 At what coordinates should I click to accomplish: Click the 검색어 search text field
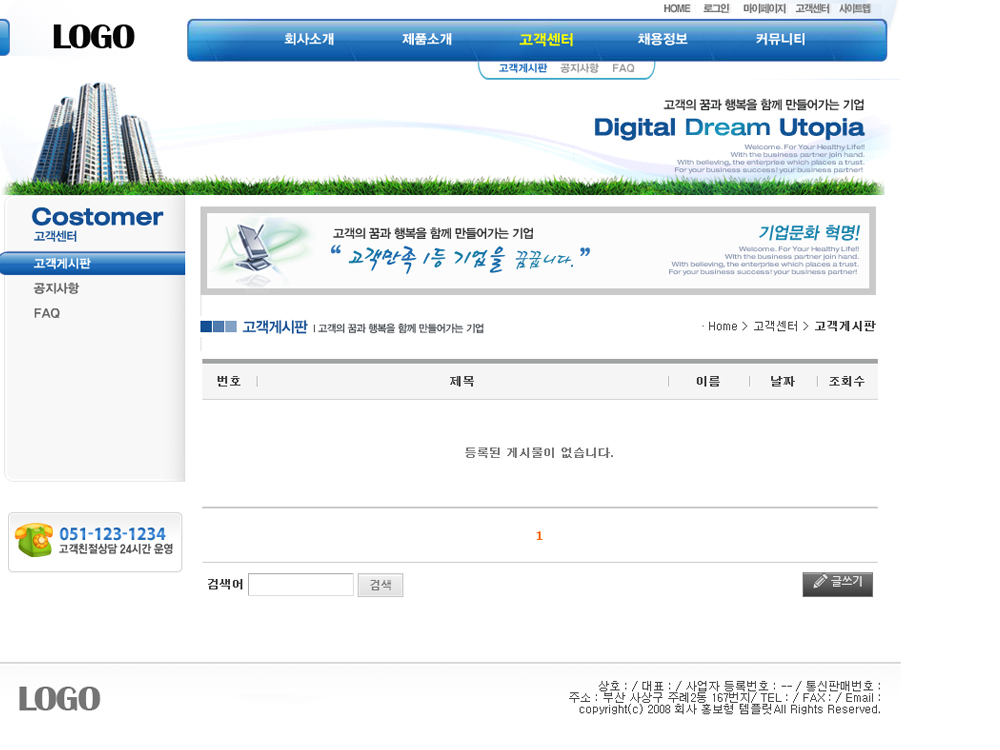click(301, 585)
